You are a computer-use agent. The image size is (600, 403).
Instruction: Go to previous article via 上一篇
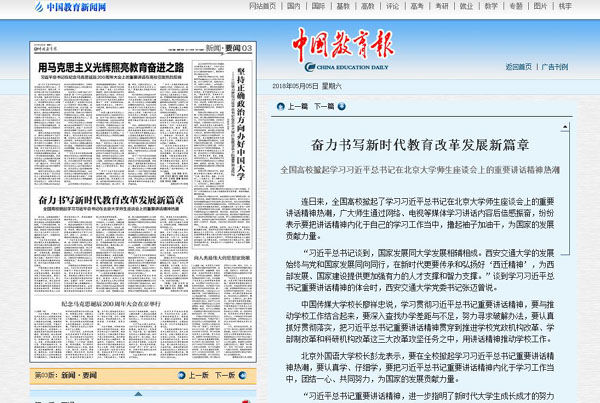(x=298, y=105)
